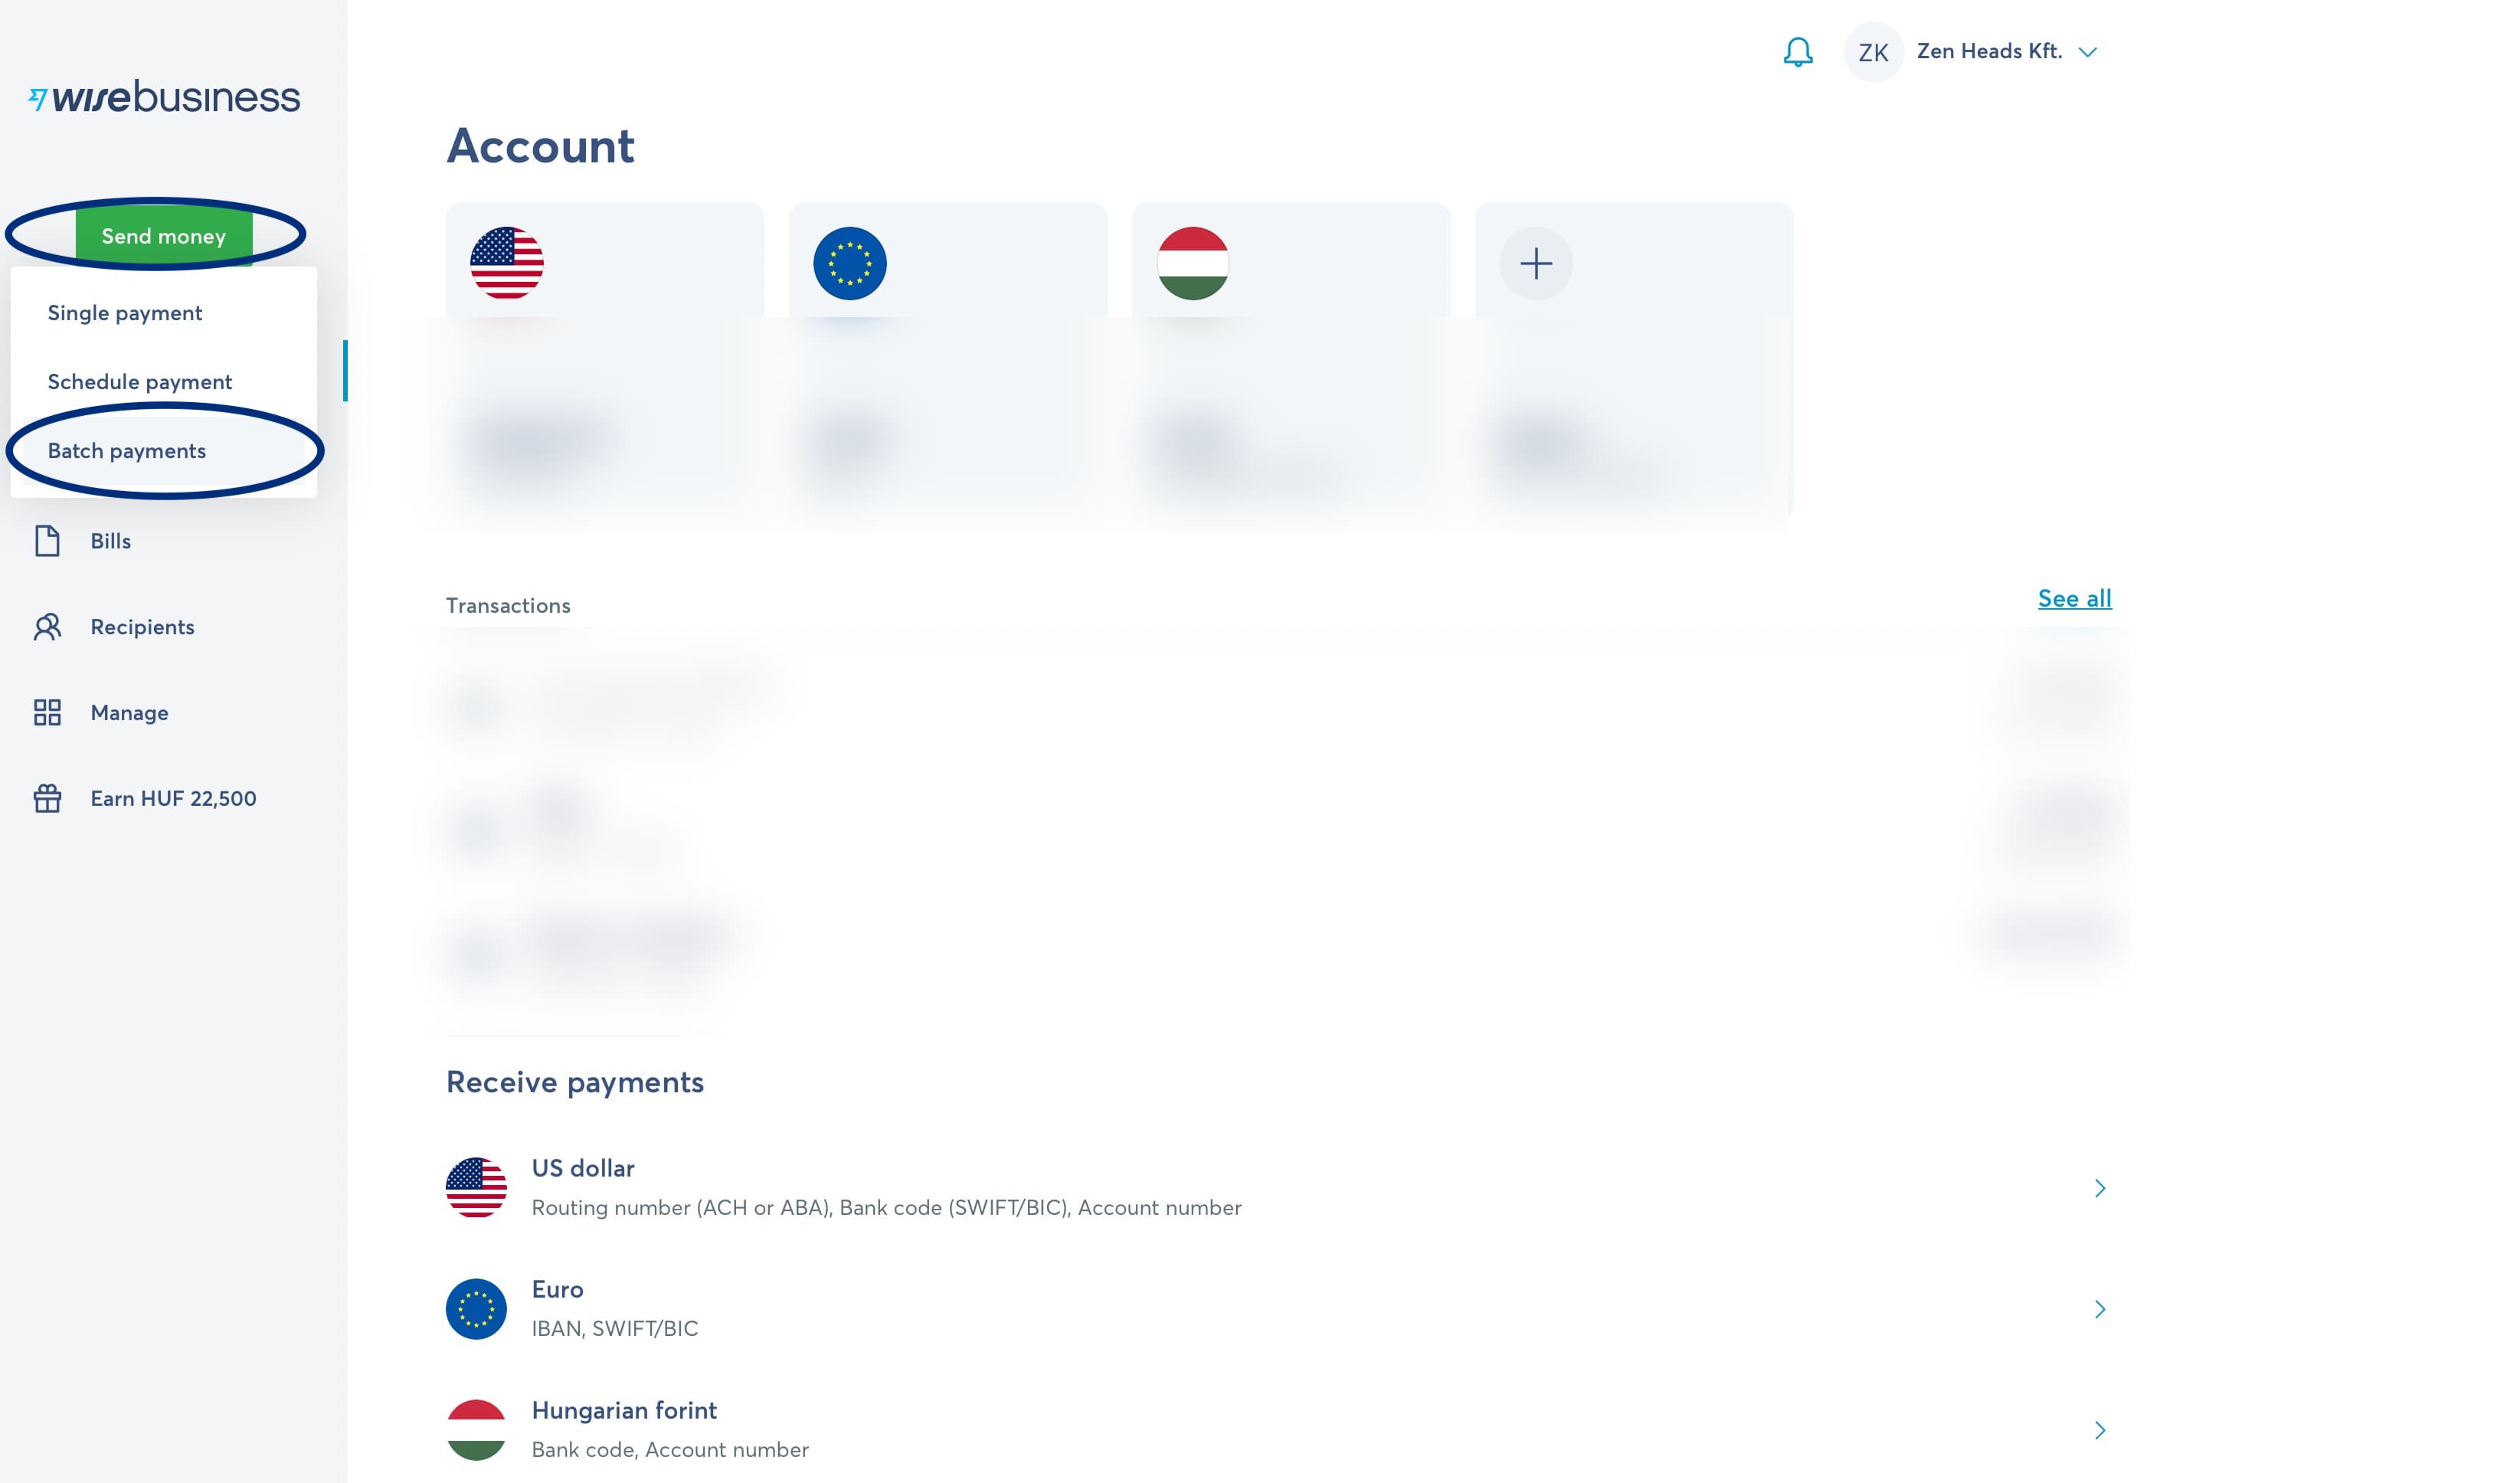Image resolution: width=2520 pixels, height=1483 pixels.
Task: Click the Manage grid icon
Action: pos(47,713)
